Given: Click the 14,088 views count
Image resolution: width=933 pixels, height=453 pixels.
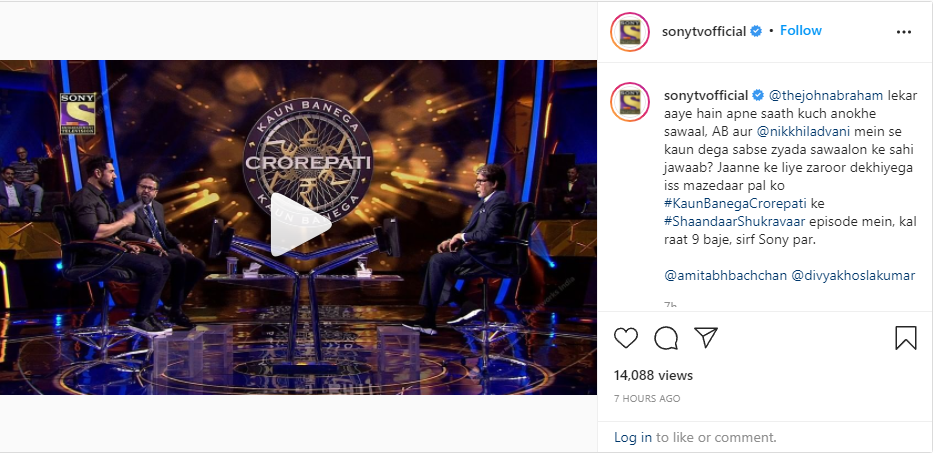Looking at the screenshot, I should [x=653, y=376].
